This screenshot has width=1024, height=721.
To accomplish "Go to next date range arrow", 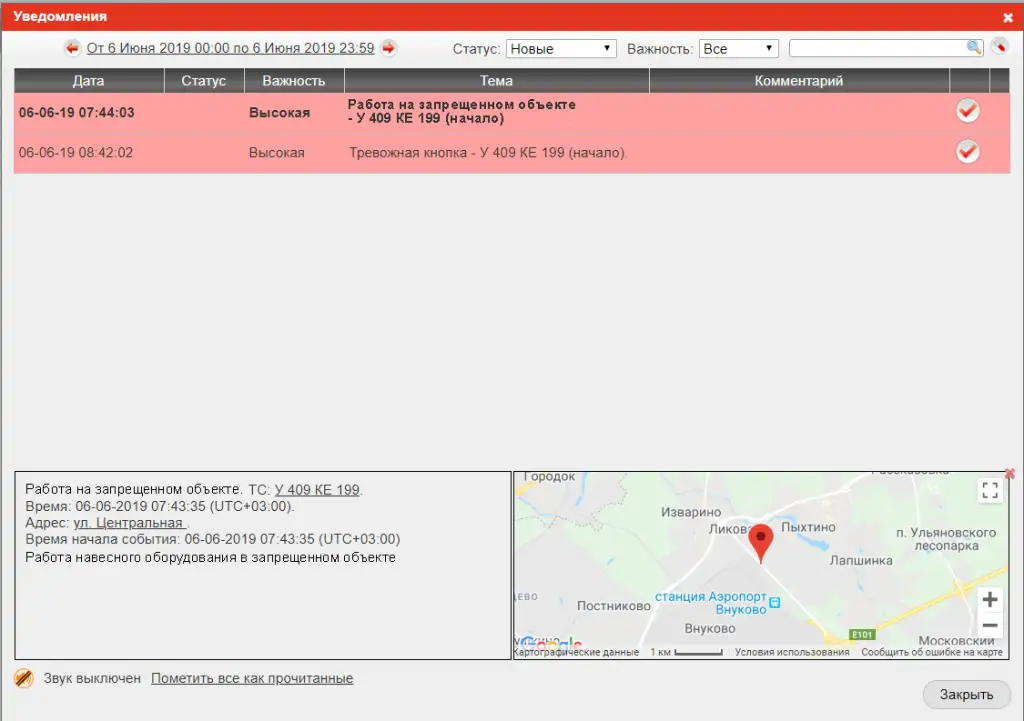I will [x=389, y=48].
